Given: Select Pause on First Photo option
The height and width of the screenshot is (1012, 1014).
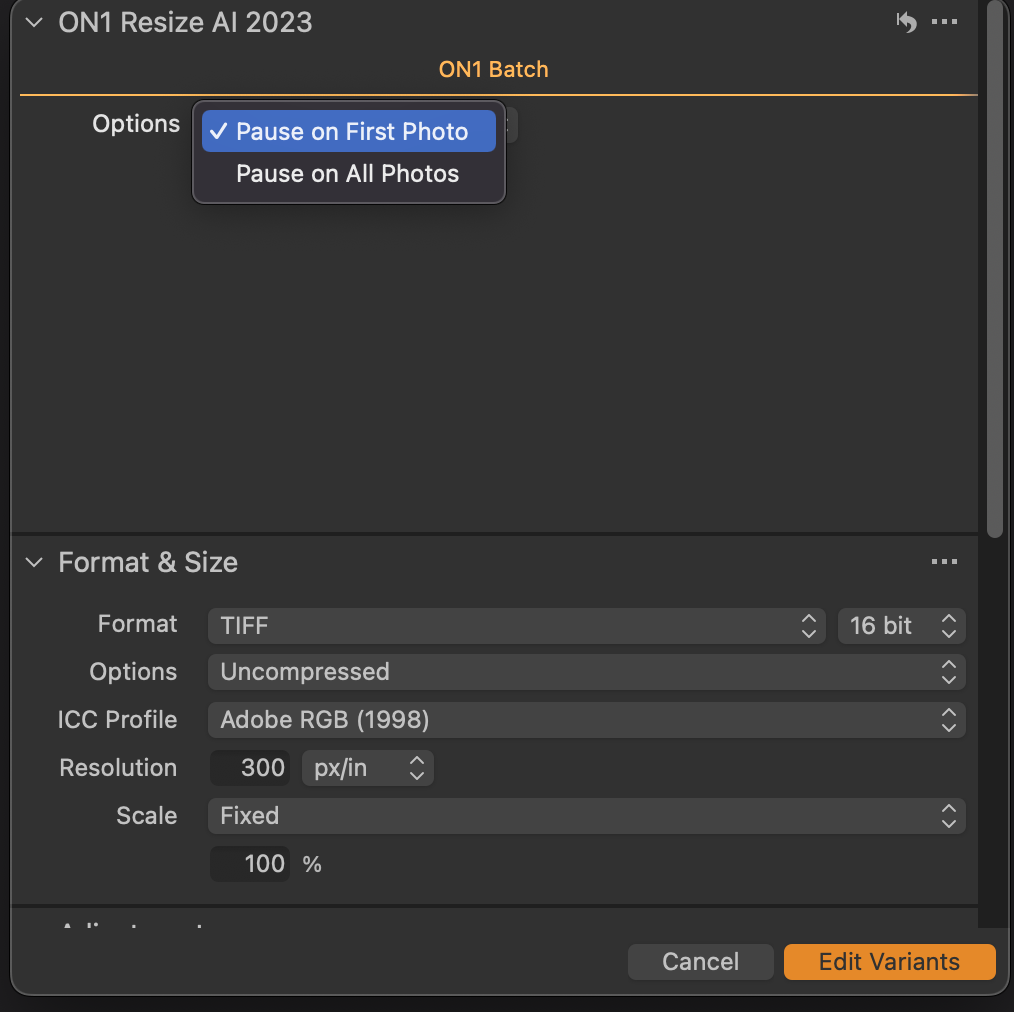Looking at the screenshot, I should [349, 132].
